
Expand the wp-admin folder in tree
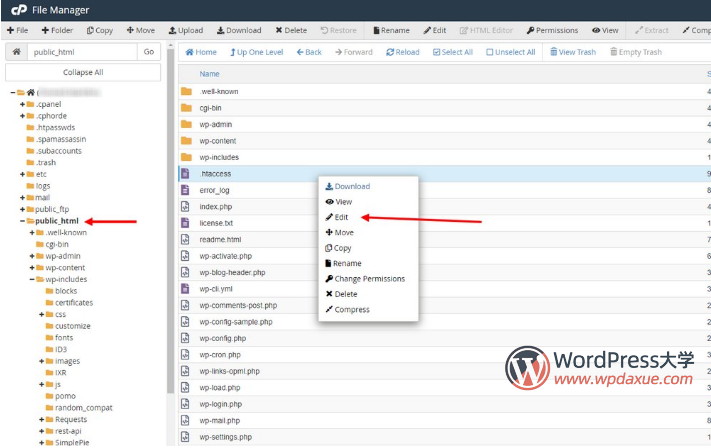click(33, 256)
